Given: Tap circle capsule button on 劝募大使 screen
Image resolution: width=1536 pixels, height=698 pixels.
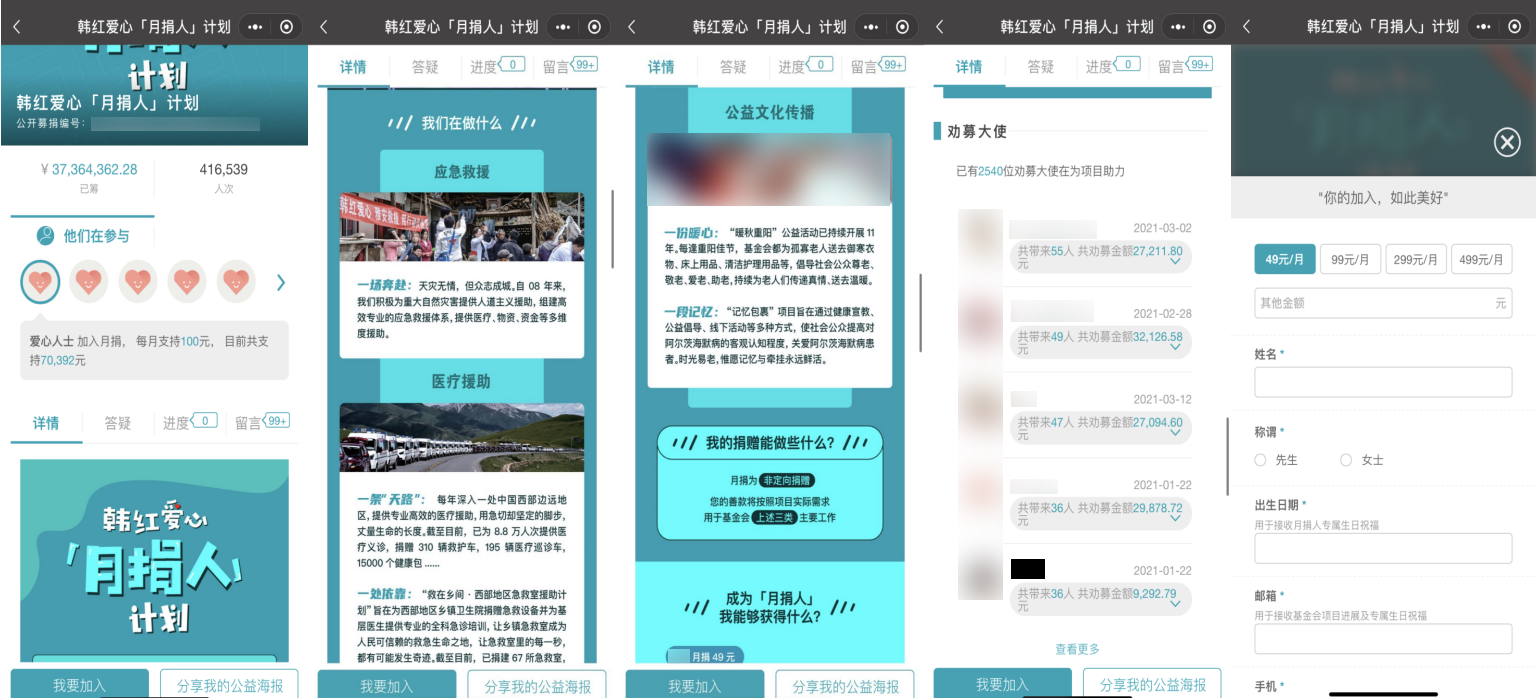Looking at the screenshot, I should (1210, 27).
